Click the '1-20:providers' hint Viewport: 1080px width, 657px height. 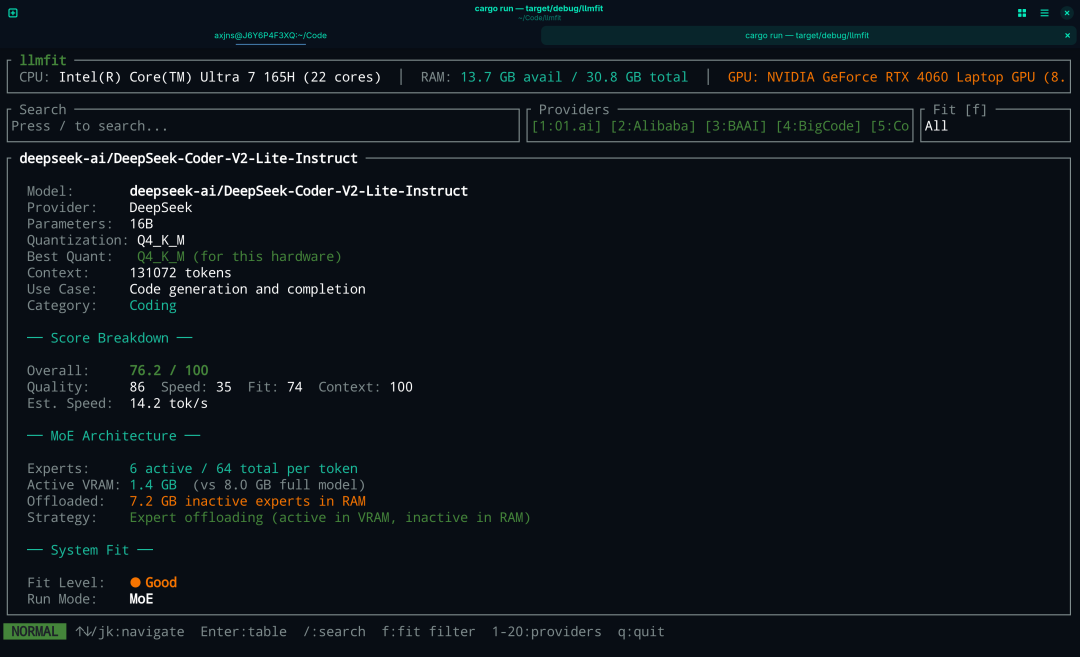pos(546,632)
